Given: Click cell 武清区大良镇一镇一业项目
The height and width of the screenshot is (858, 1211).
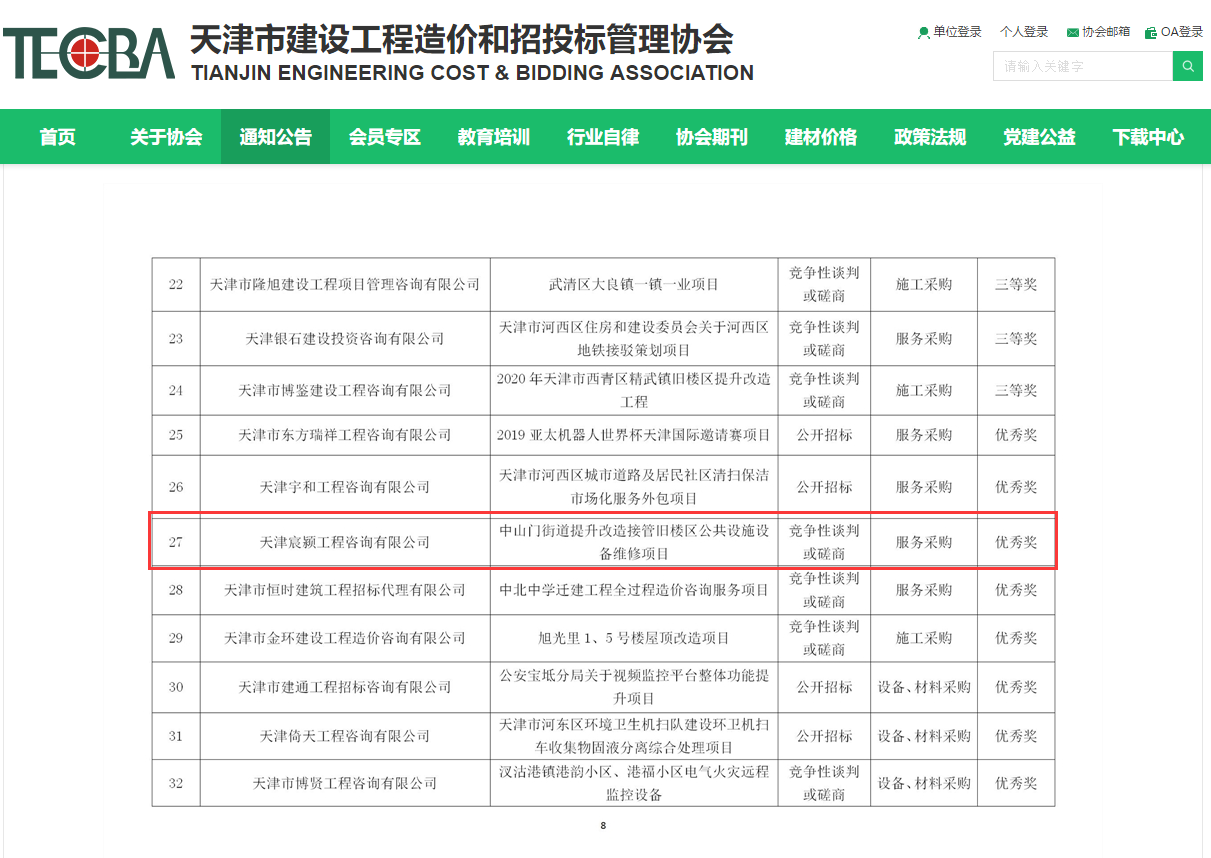Looking at the screenshot, I should tap(634, 285).
